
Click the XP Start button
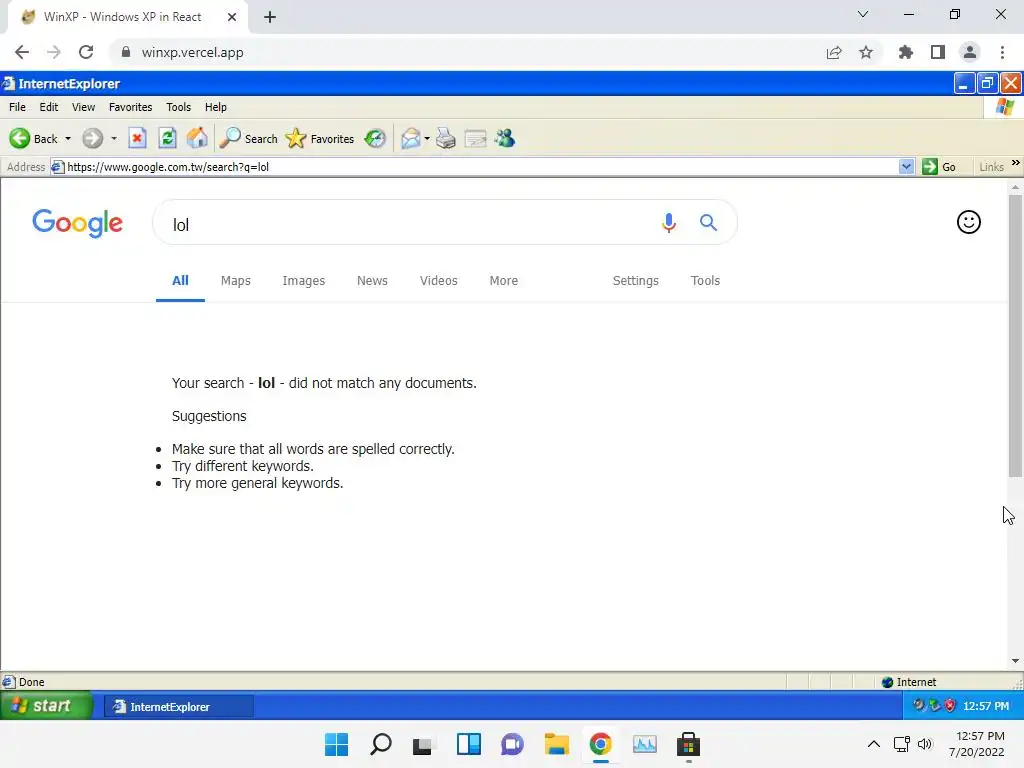[46, 706]
